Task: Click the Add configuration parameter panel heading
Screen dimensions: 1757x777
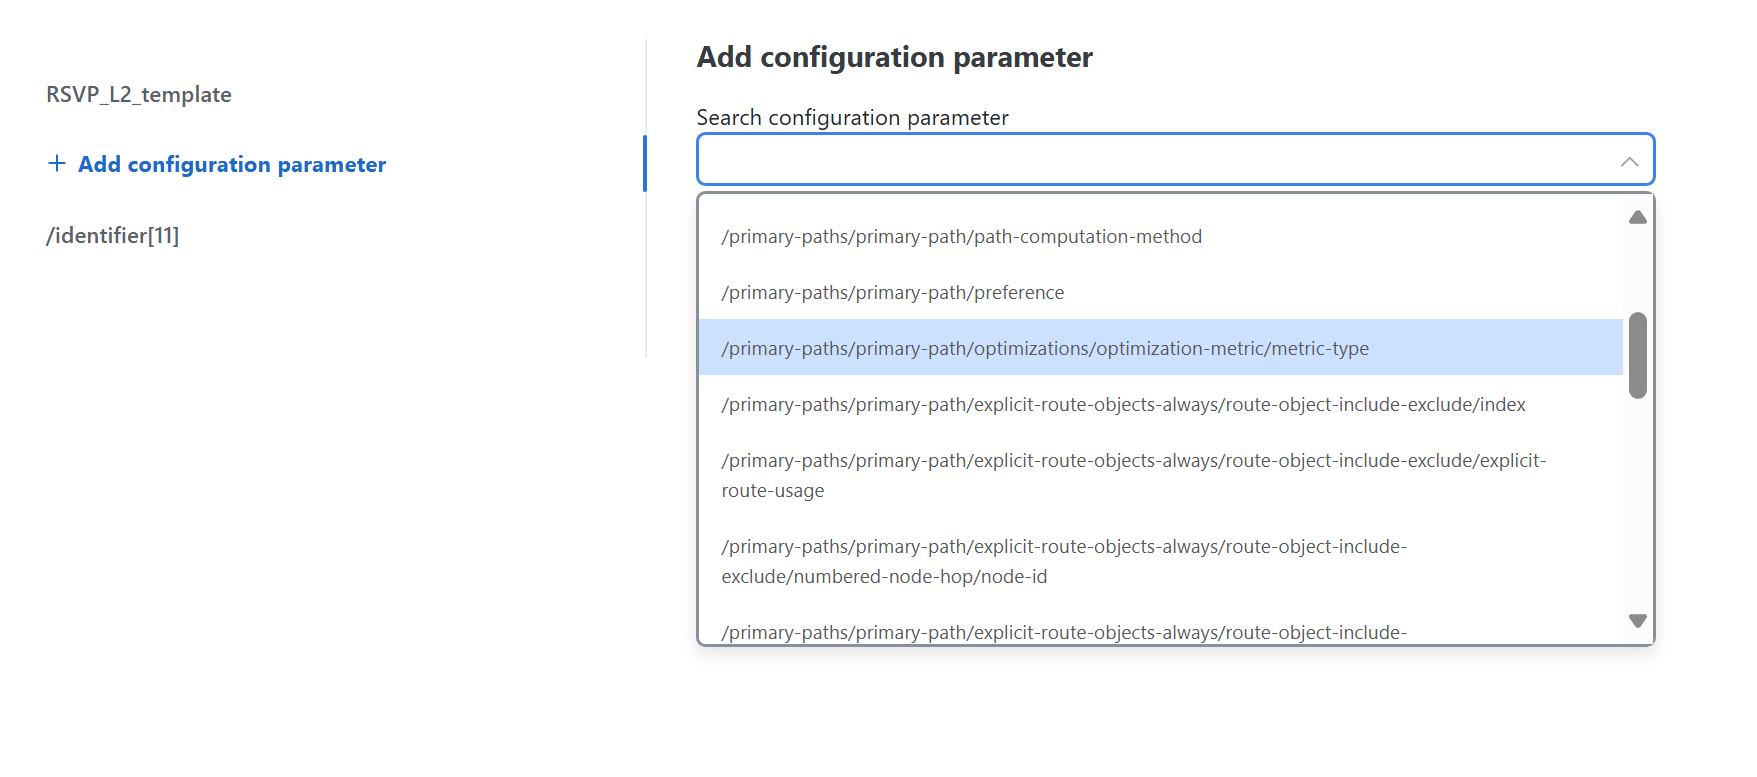Action: 894,58
